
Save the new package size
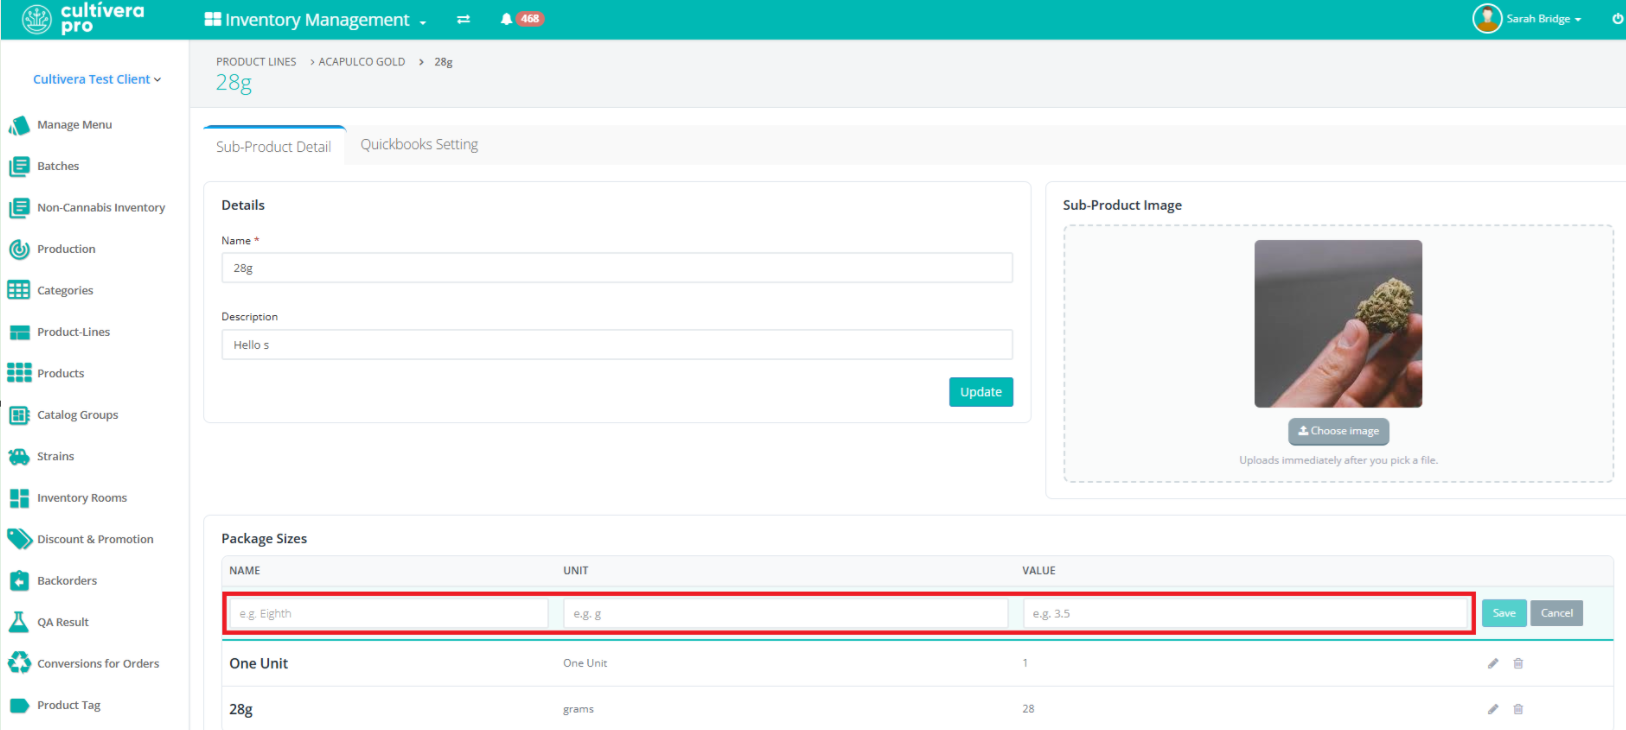pyautogui.click(x=1504, y=613)
